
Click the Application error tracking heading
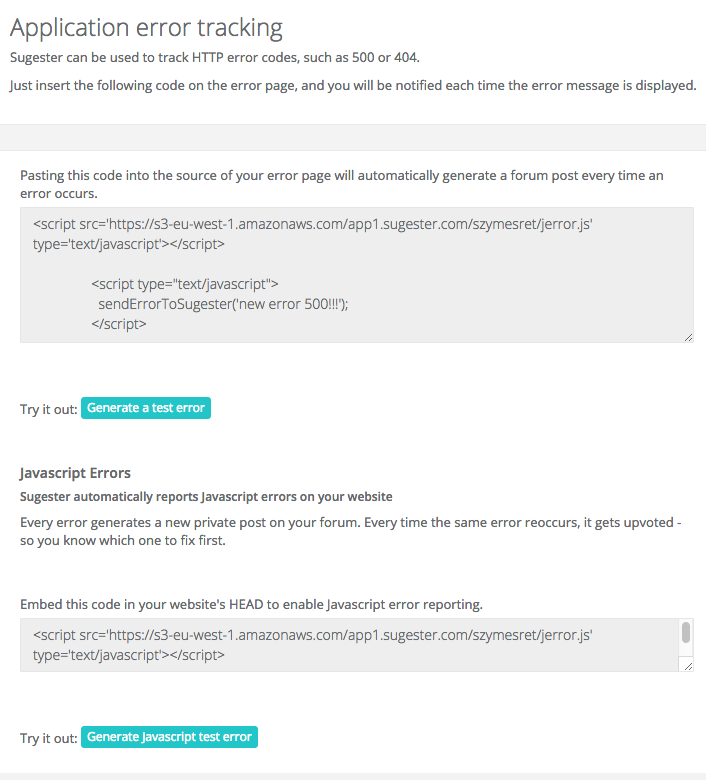(x=146, y=27)
